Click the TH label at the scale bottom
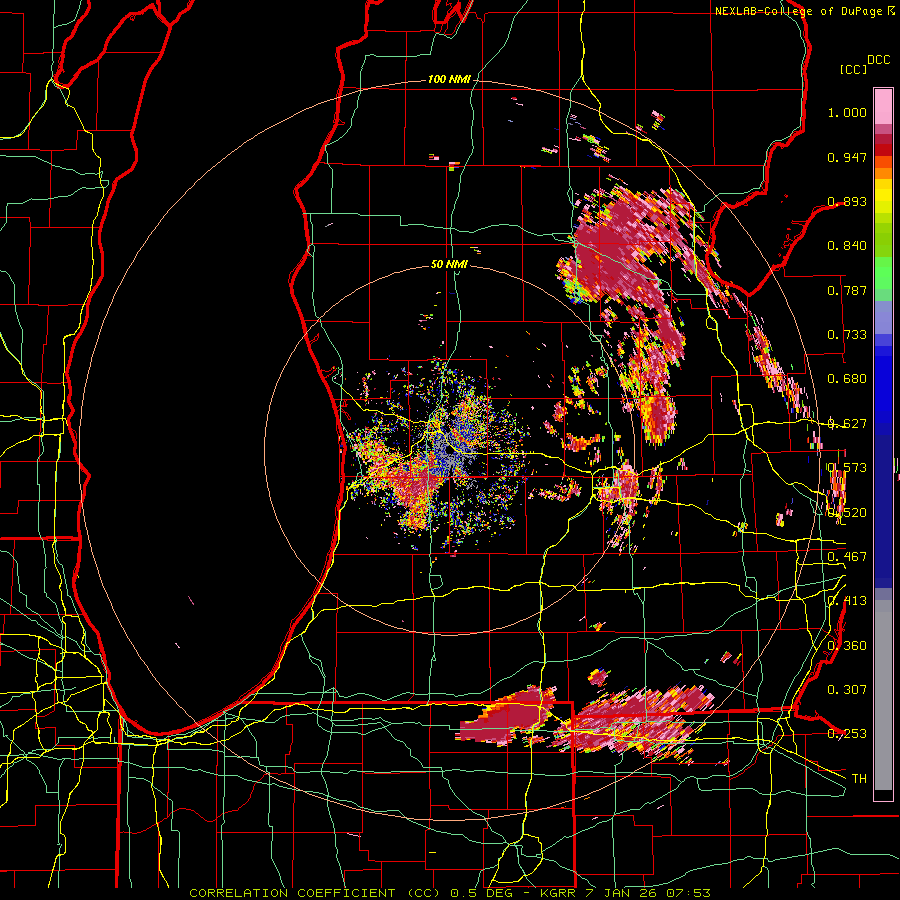 pyautogui.click(x=859, y=778)
